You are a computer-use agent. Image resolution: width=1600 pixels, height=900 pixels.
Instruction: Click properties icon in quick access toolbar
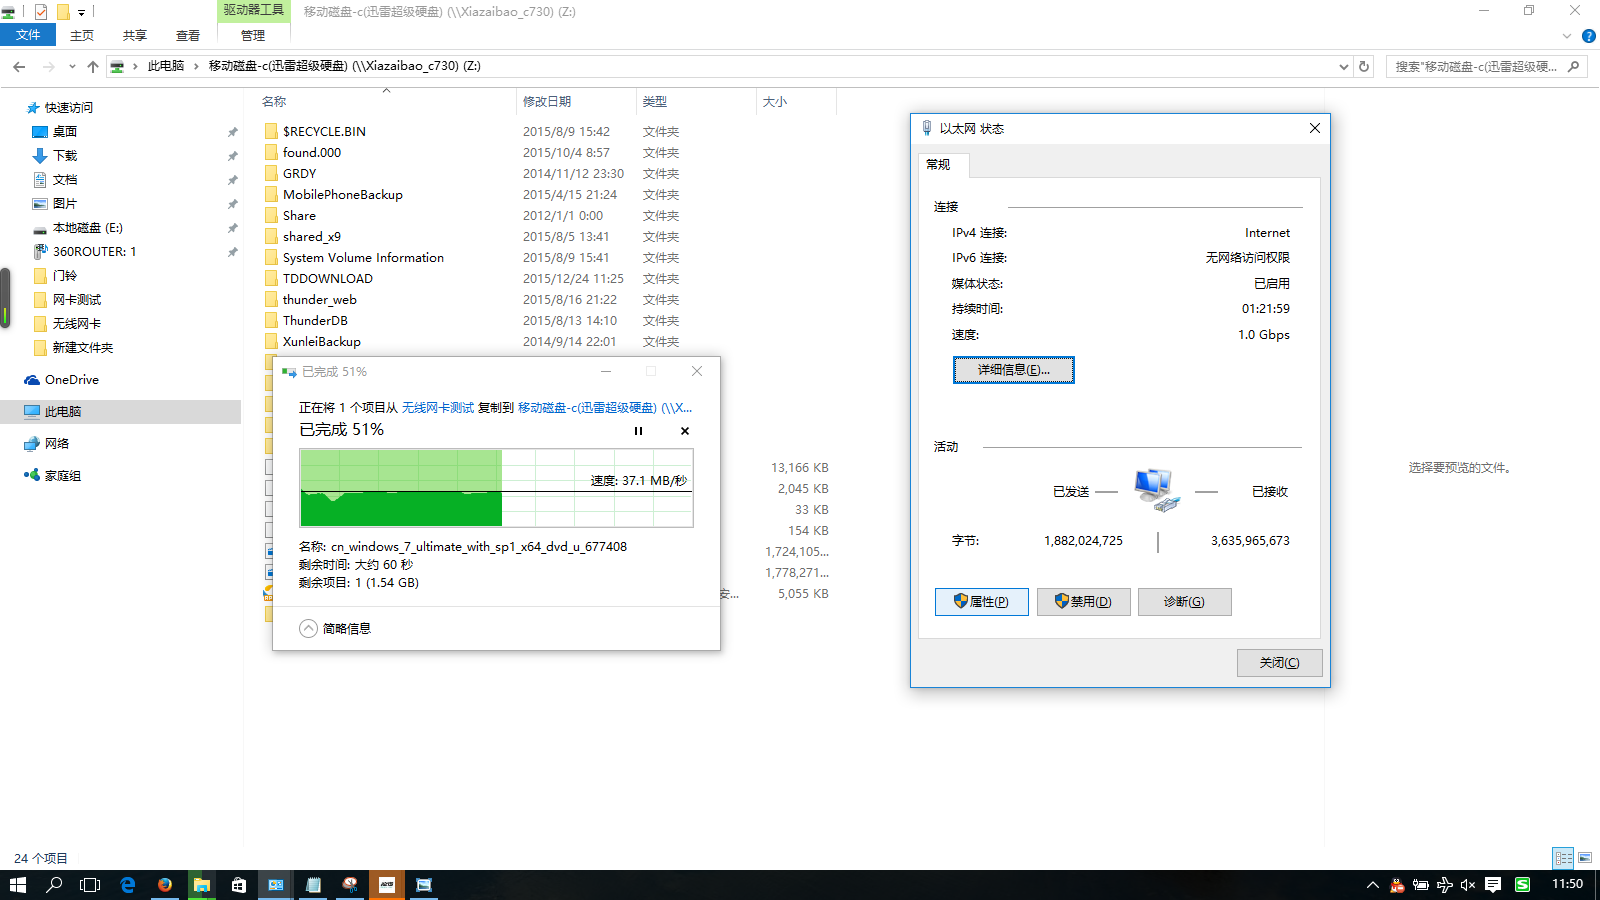(x=41, y=12)
